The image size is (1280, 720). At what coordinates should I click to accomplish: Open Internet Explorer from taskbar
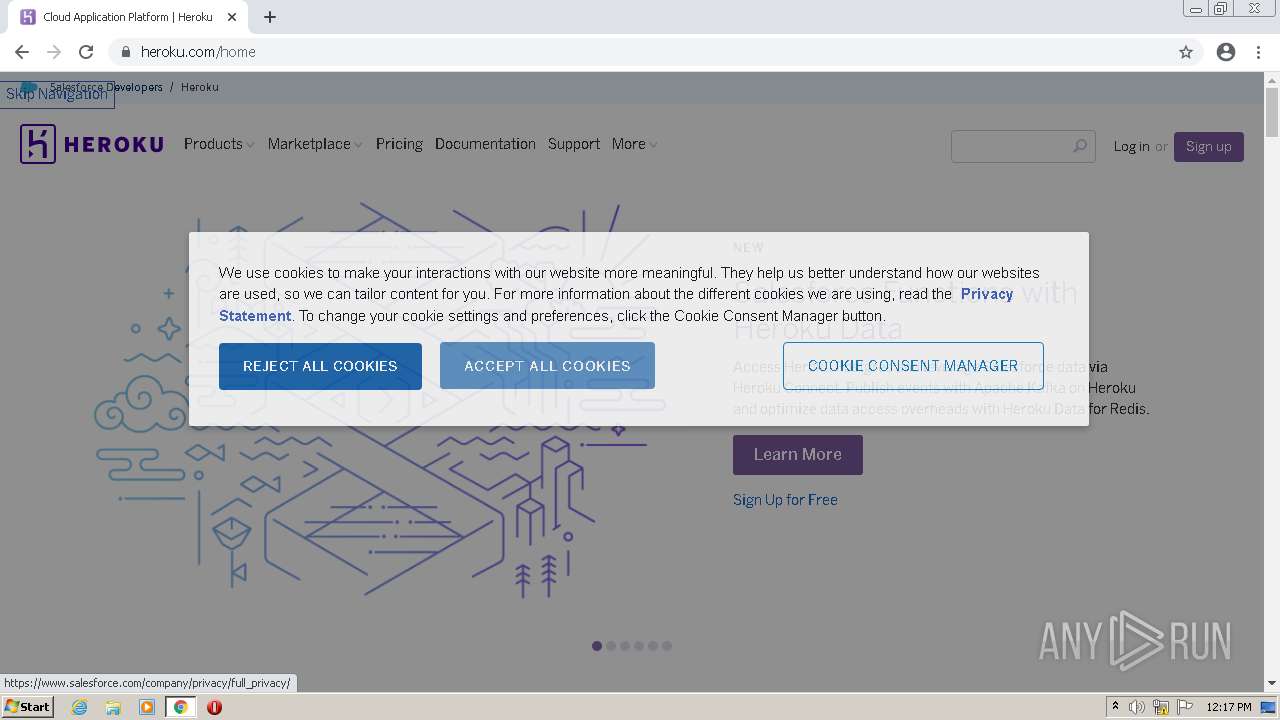79,707
